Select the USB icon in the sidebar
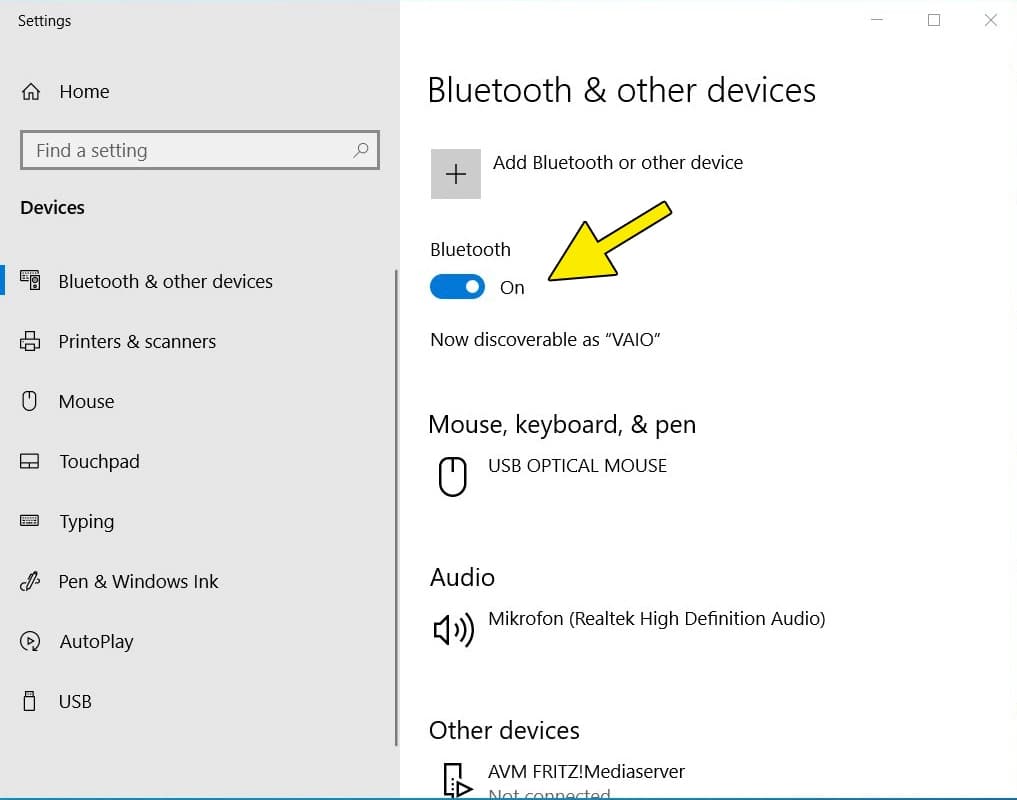Viewport: 1017px width, 800px height. (31, 701)
